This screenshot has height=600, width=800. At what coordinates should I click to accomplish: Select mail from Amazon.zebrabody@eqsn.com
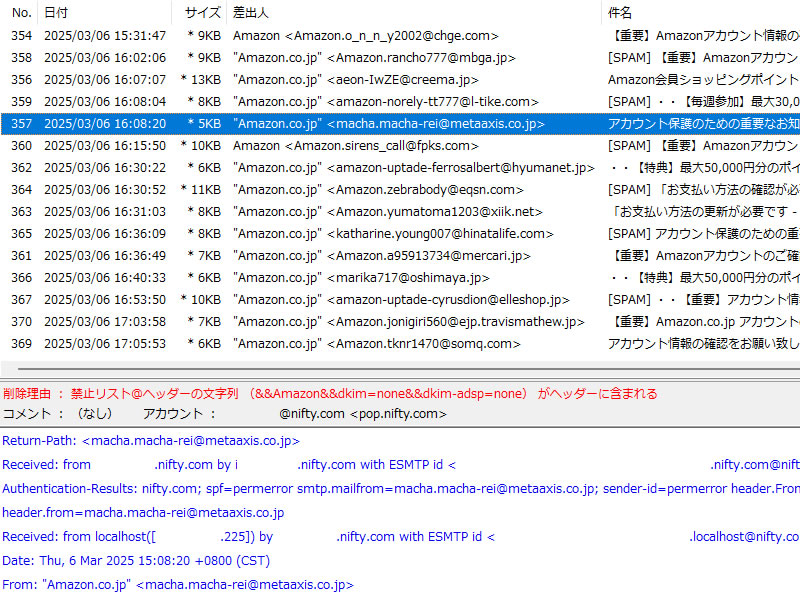(400, 189)
